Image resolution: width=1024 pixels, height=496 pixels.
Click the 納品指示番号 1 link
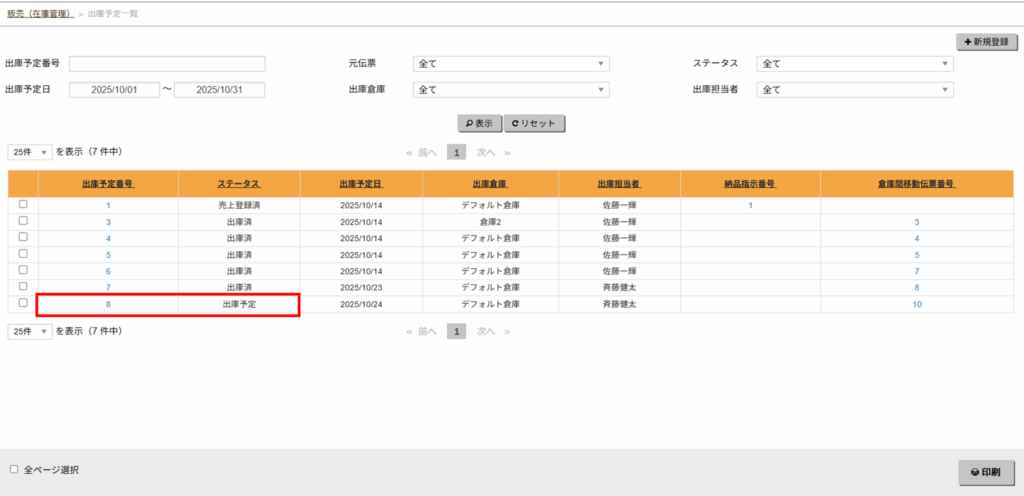coord(750,205)
